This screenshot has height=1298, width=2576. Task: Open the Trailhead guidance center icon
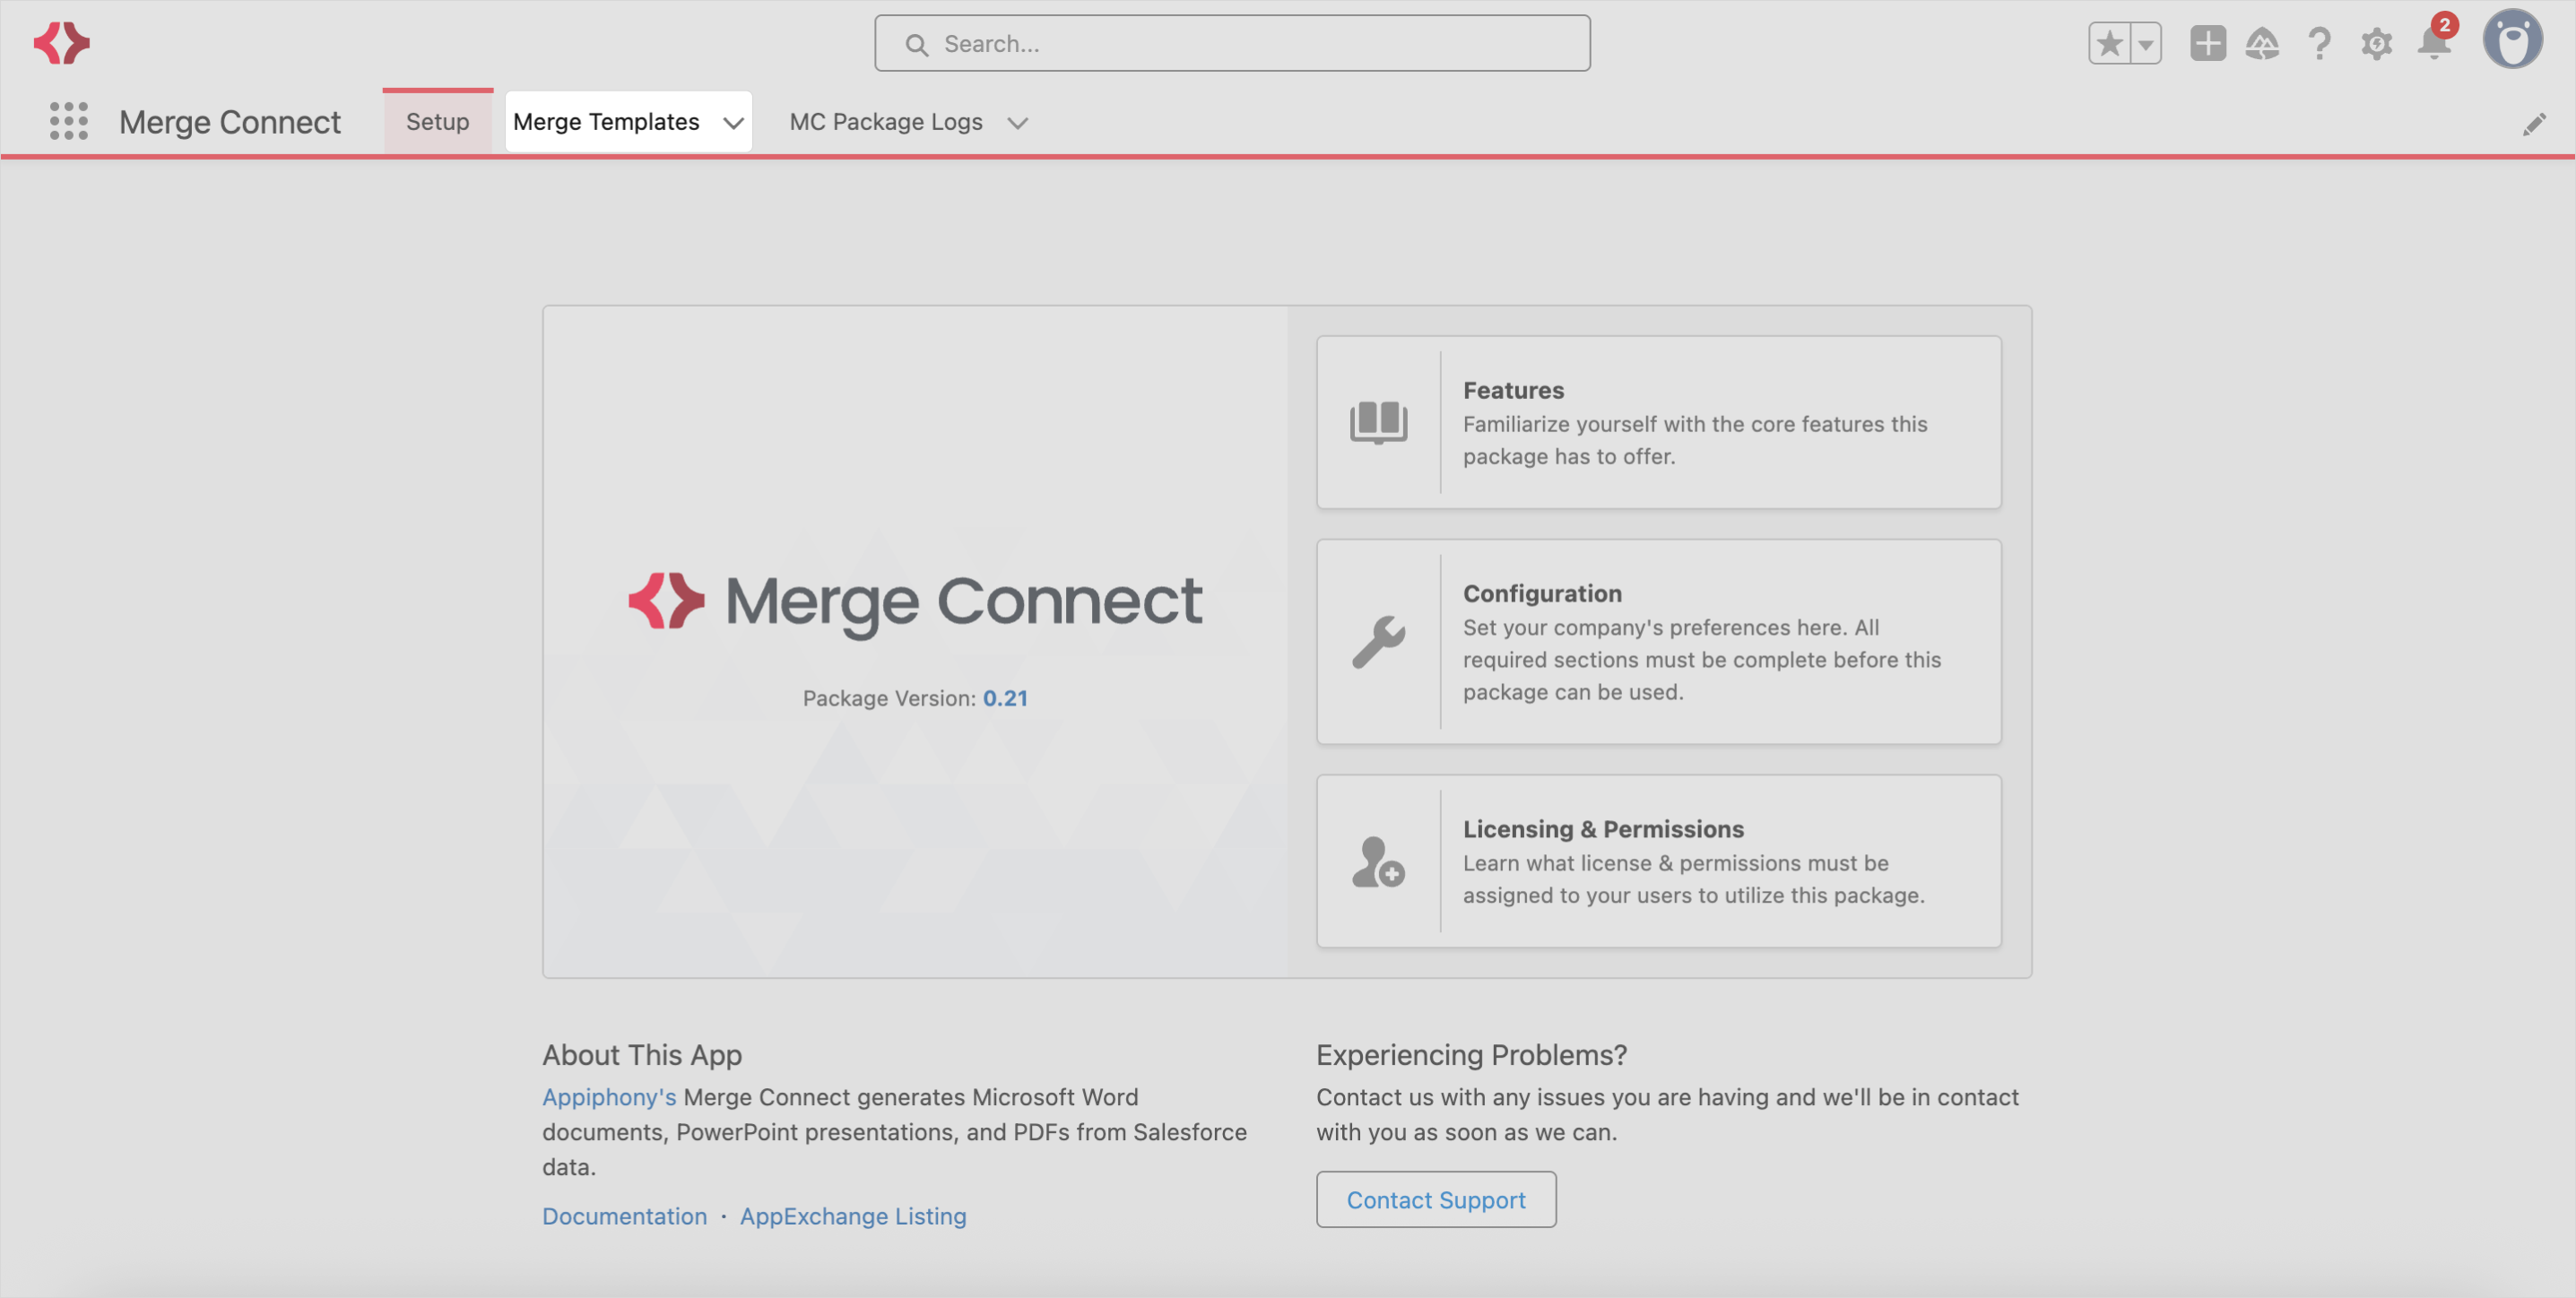tap(2264, 43)
